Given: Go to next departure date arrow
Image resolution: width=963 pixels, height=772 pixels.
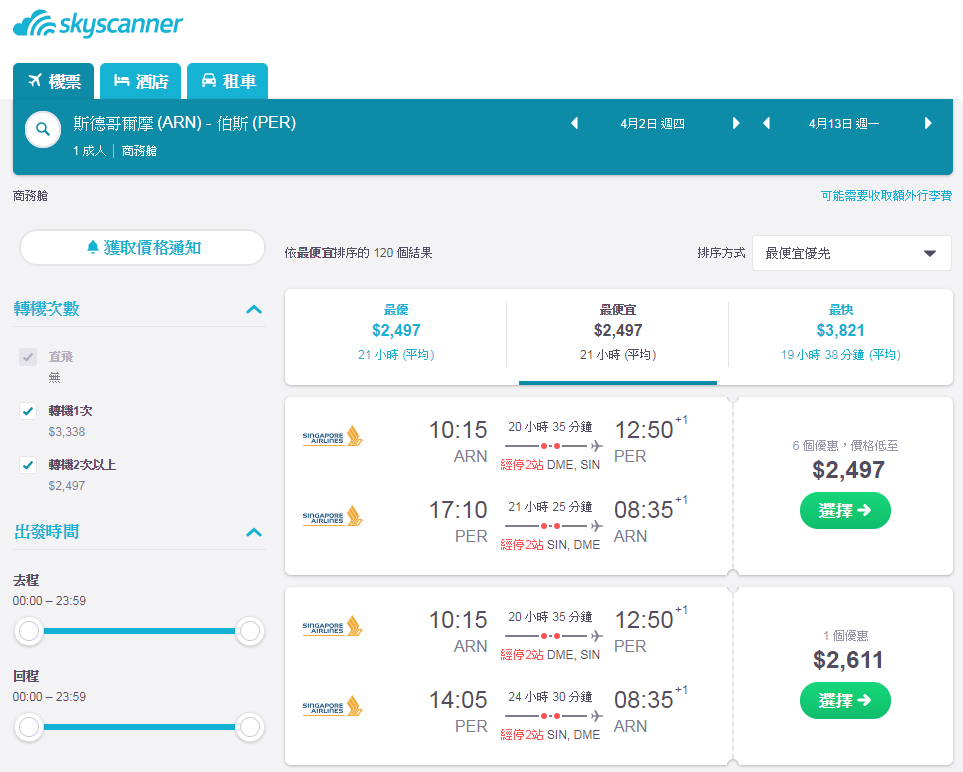Looking at the screenshot, I should pyautogui.click(x=736, y=123).
